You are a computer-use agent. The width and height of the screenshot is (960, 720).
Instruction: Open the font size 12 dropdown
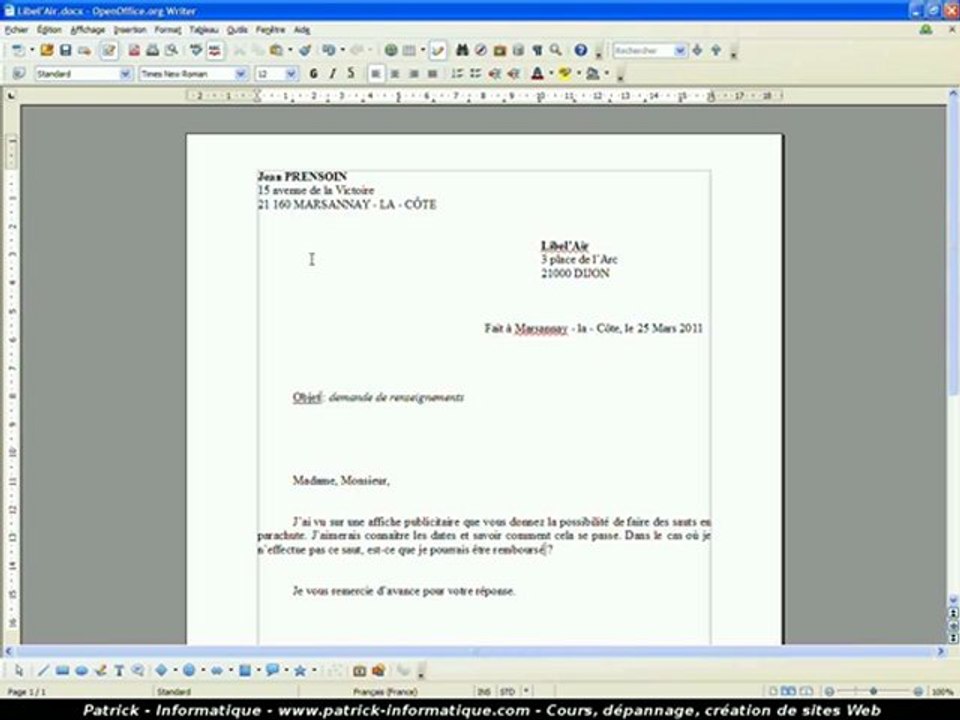(291, 74)
